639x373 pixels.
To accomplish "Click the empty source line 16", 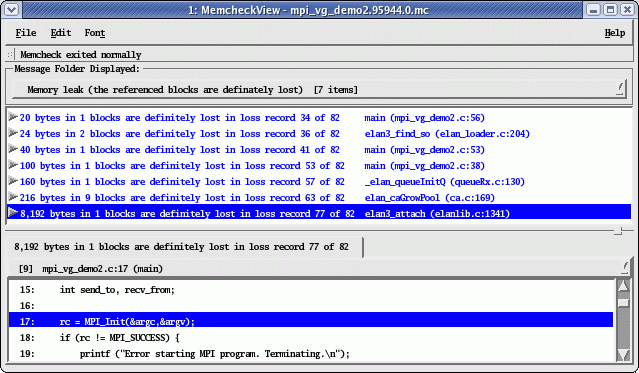I will 311,306.
